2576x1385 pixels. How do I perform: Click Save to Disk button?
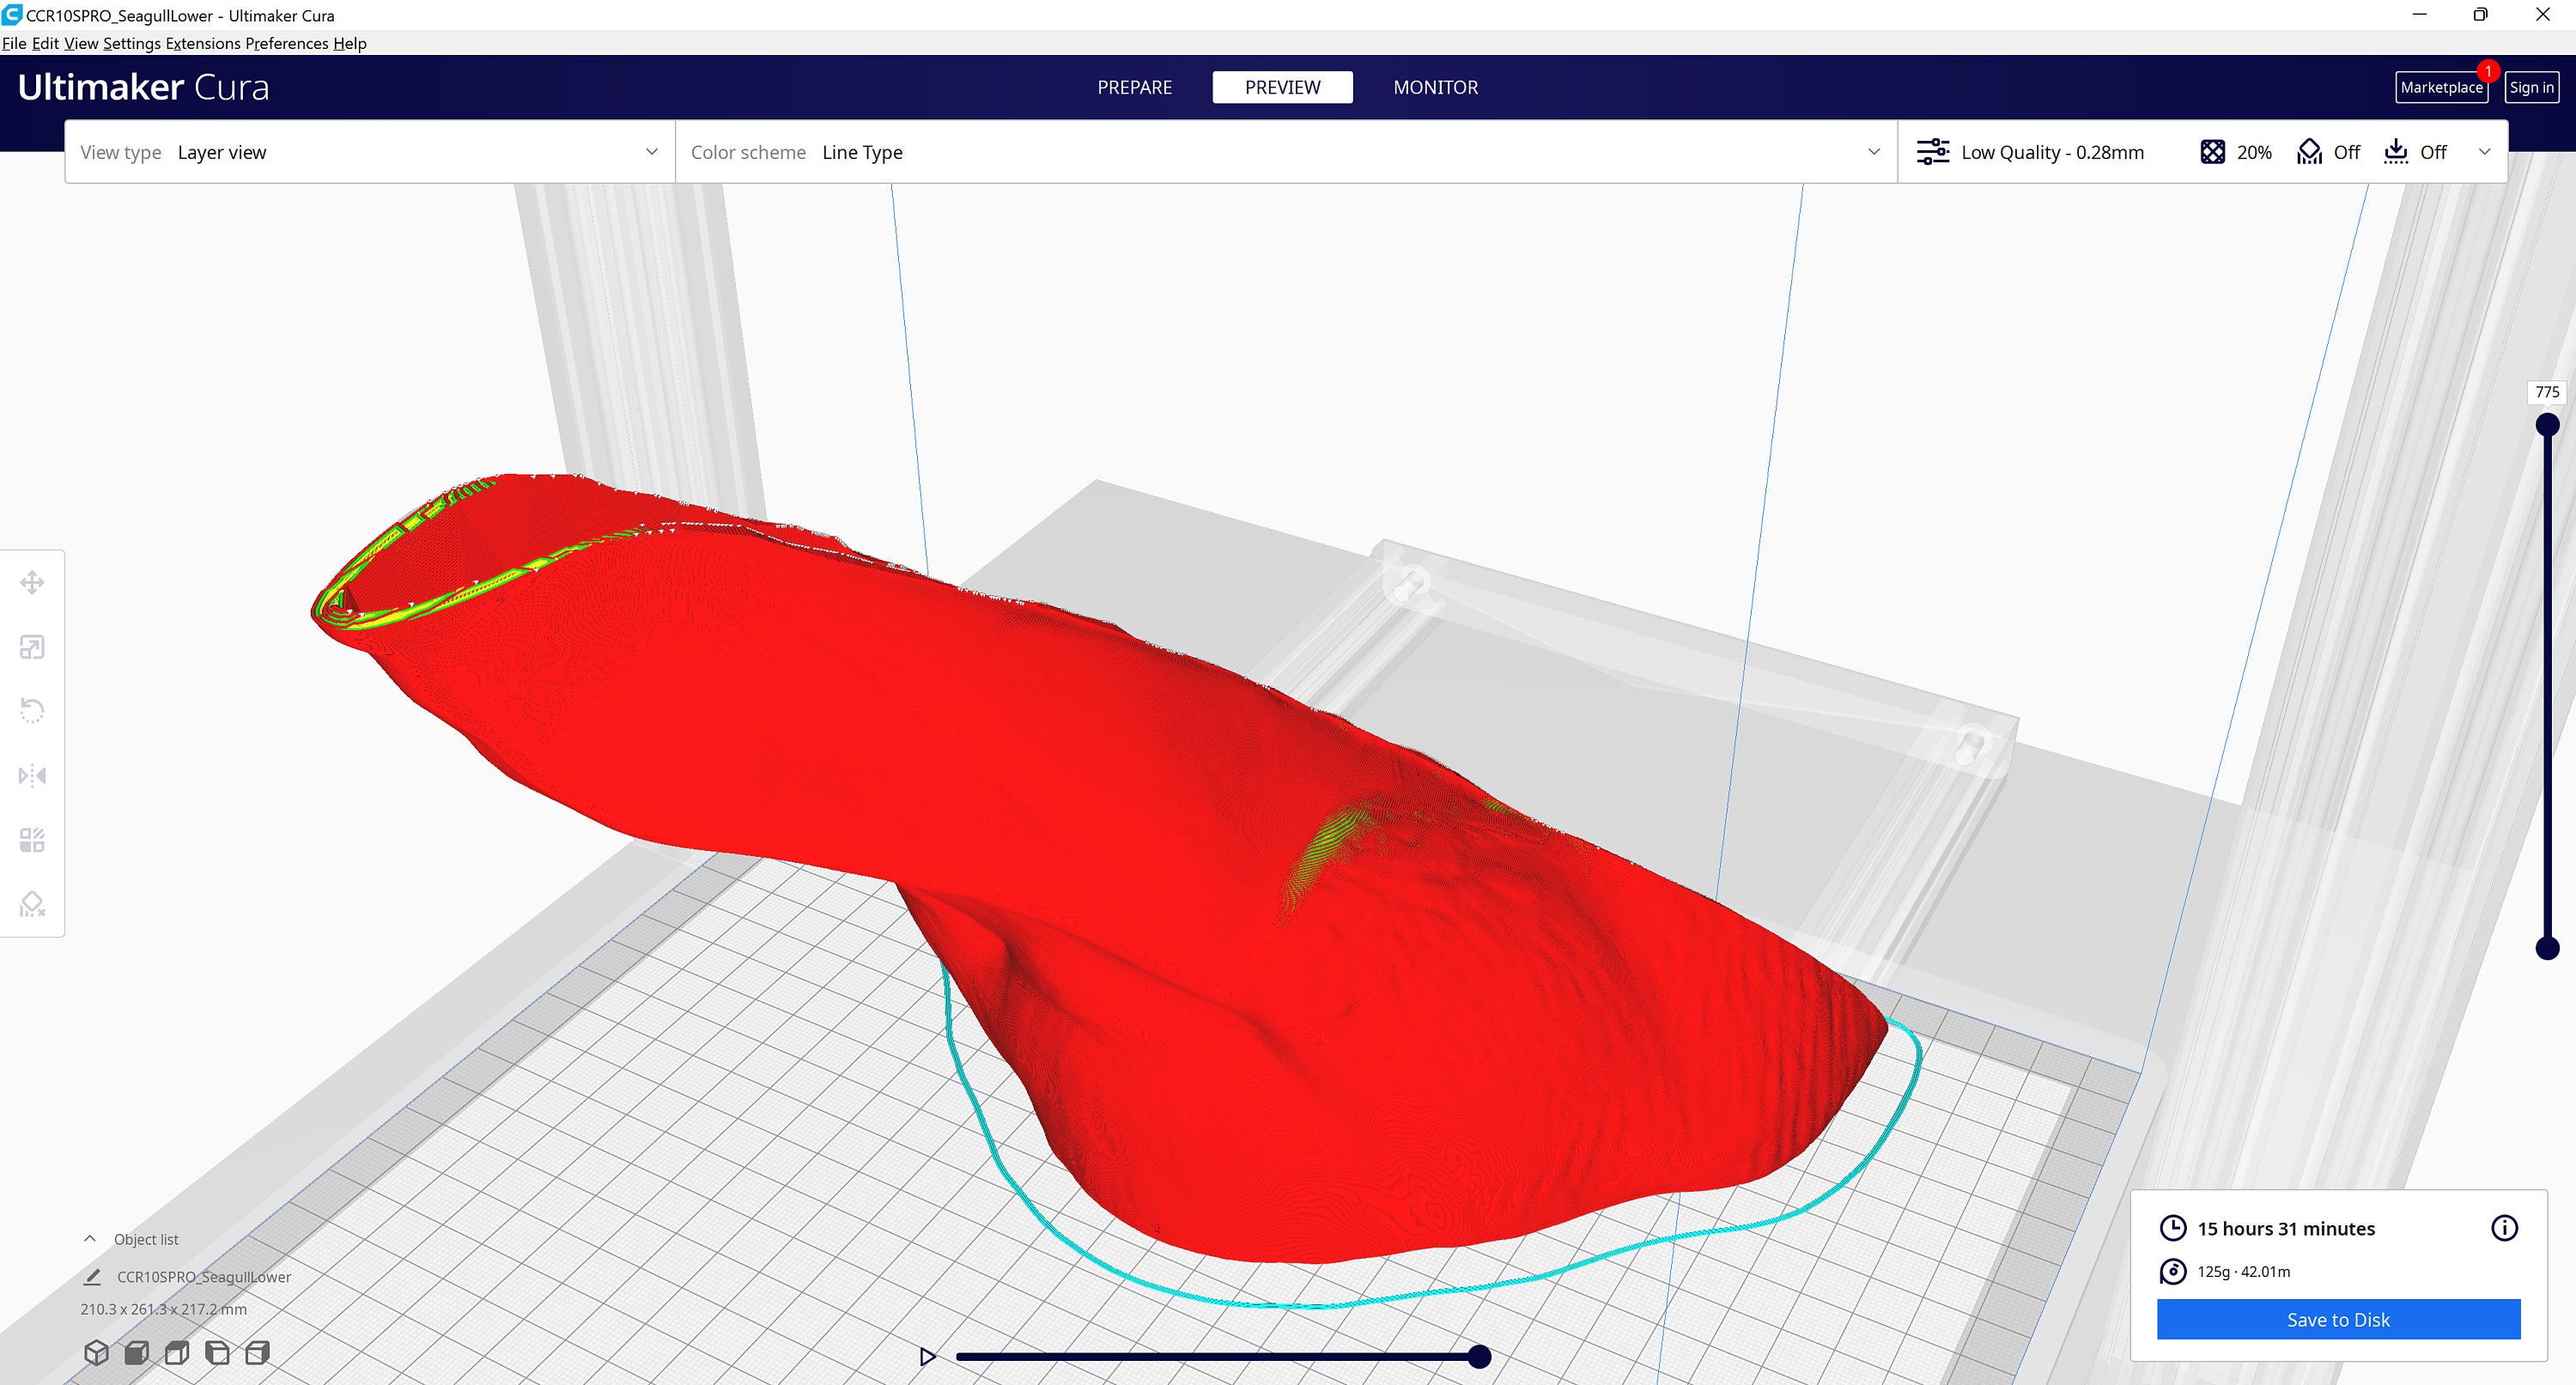coord(2338,1319)
